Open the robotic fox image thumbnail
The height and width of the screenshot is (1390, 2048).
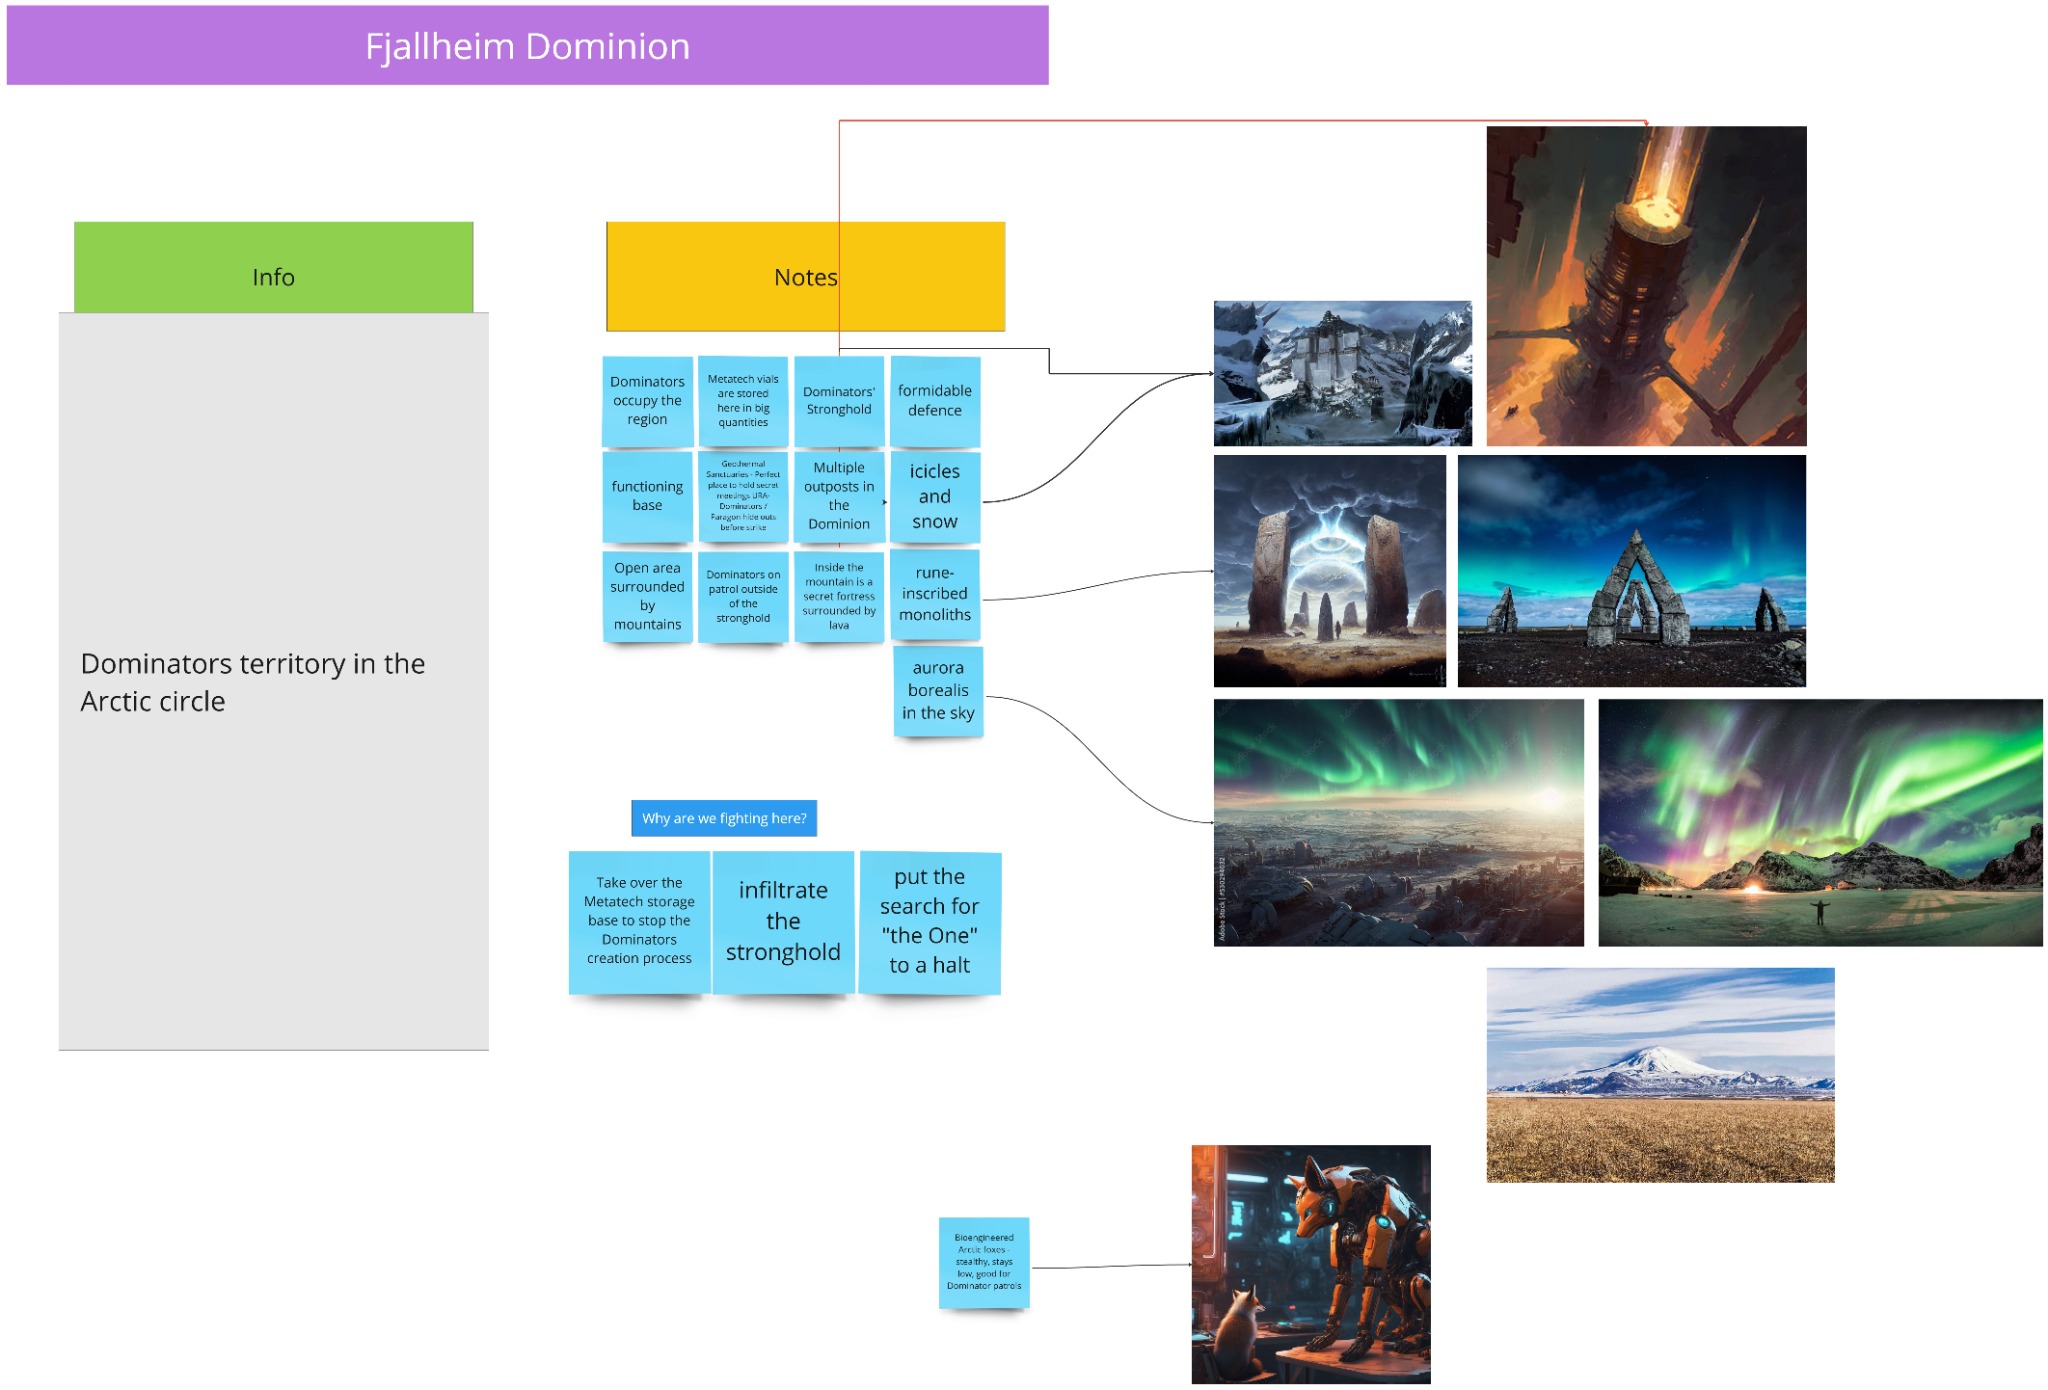[x=1310, y=1264]
